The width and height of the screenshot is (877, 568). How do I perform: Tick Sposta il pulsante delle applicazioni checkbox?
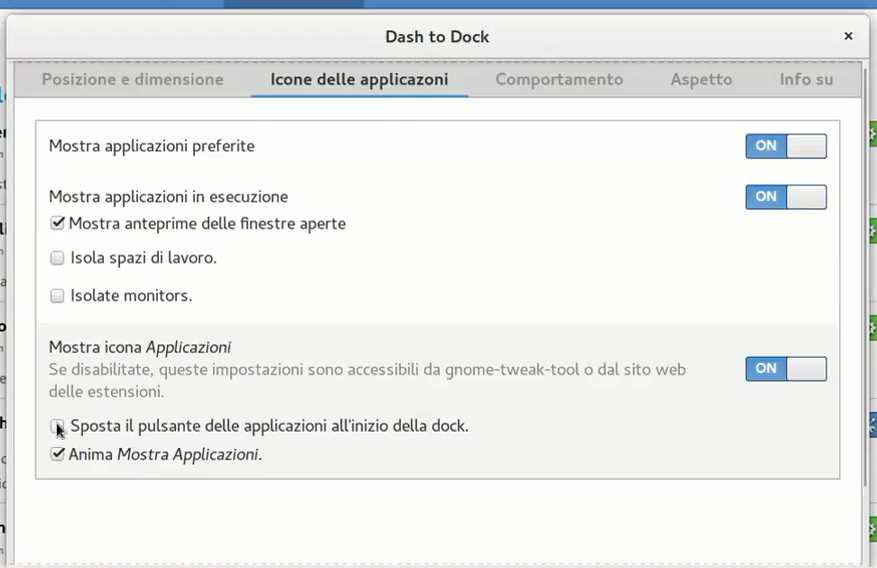point(58,426)
